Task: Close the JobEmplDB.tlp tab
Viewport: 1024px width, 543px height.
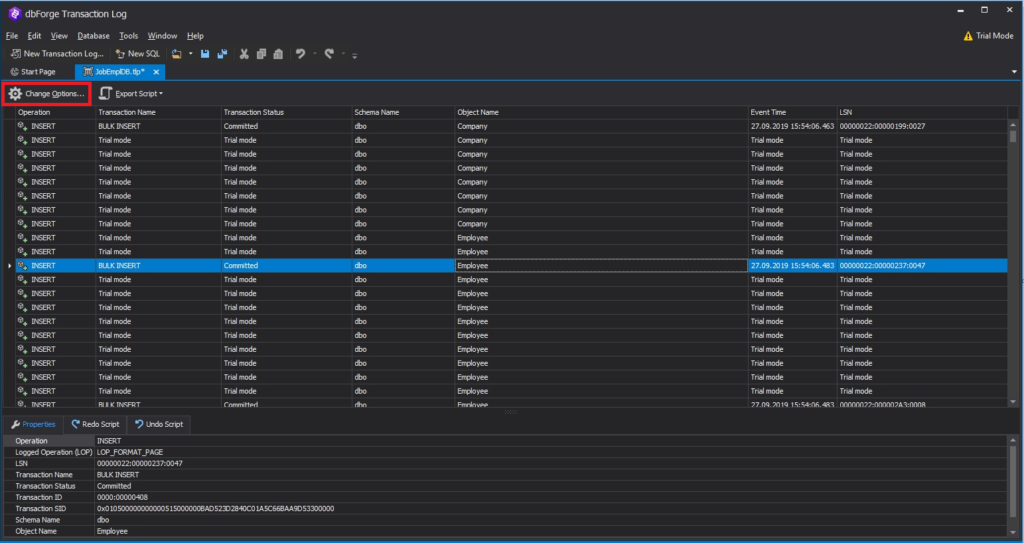Action: coord(156,72)
